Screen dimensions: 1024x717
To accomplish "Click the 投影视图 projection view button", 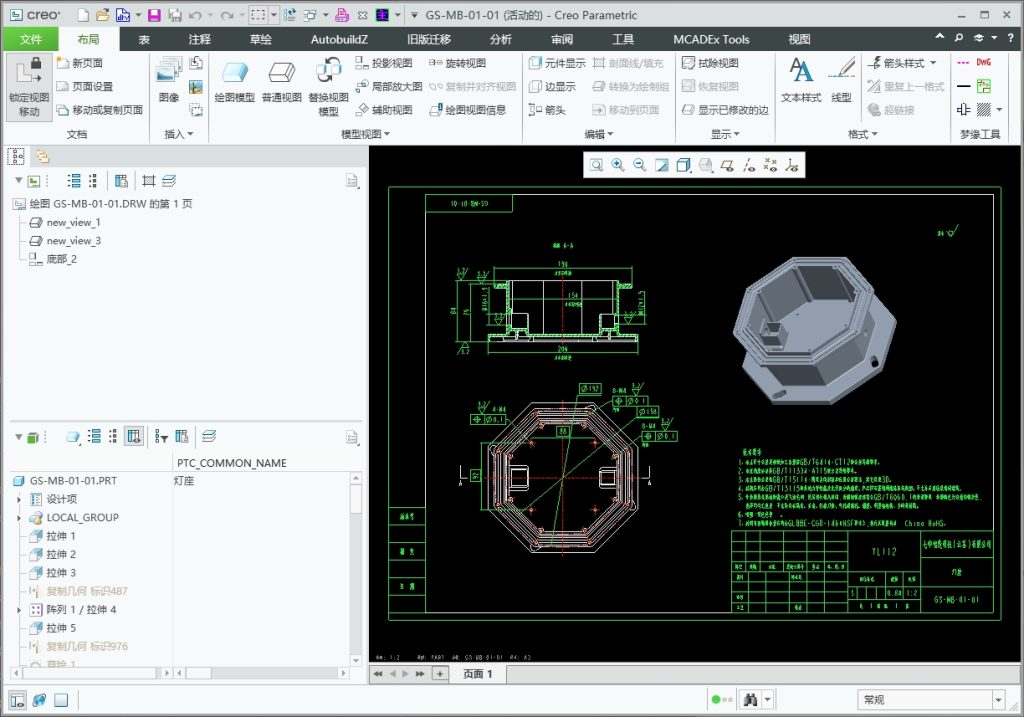I will pos(384,63).
